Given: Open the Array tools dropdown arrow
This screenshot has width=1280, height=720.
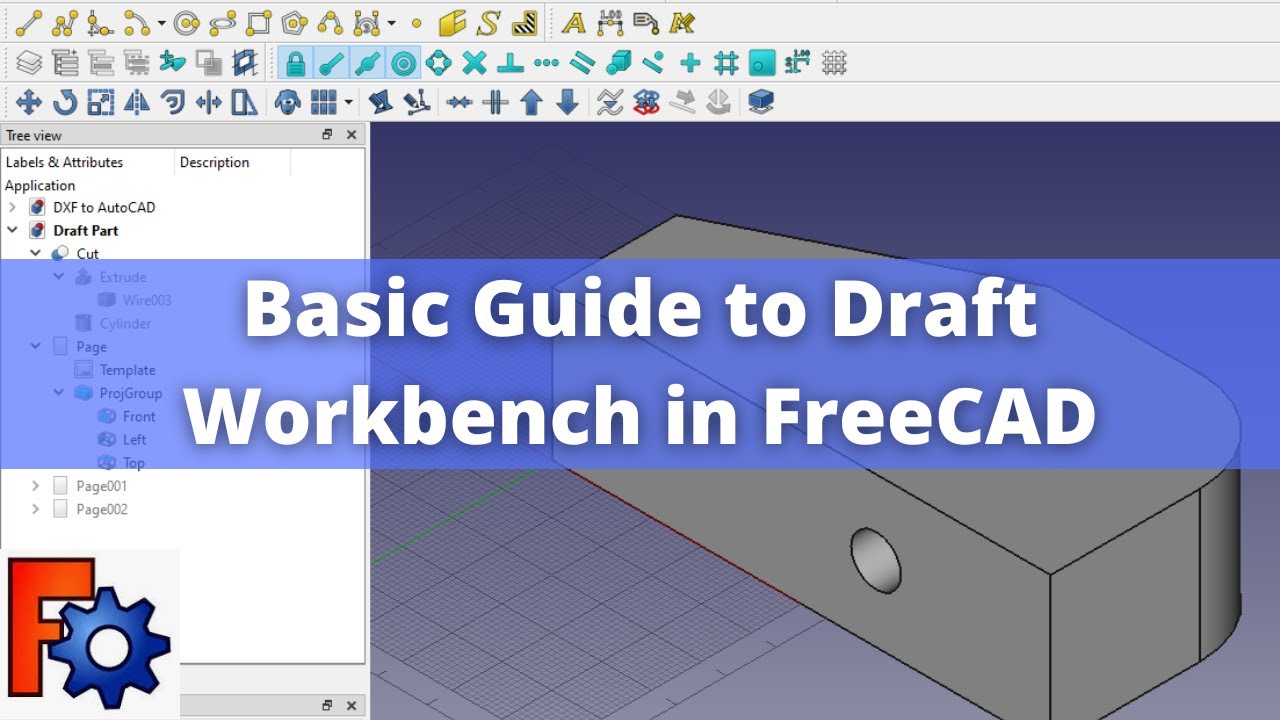Looking at the screenshot, I should (348, 102).
